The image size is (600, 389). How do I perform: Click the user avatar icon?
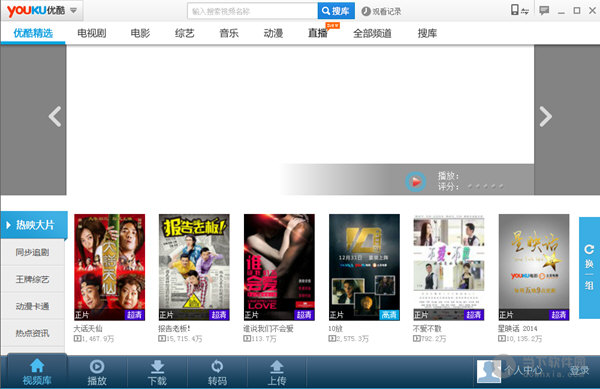[x=489, y=371]
